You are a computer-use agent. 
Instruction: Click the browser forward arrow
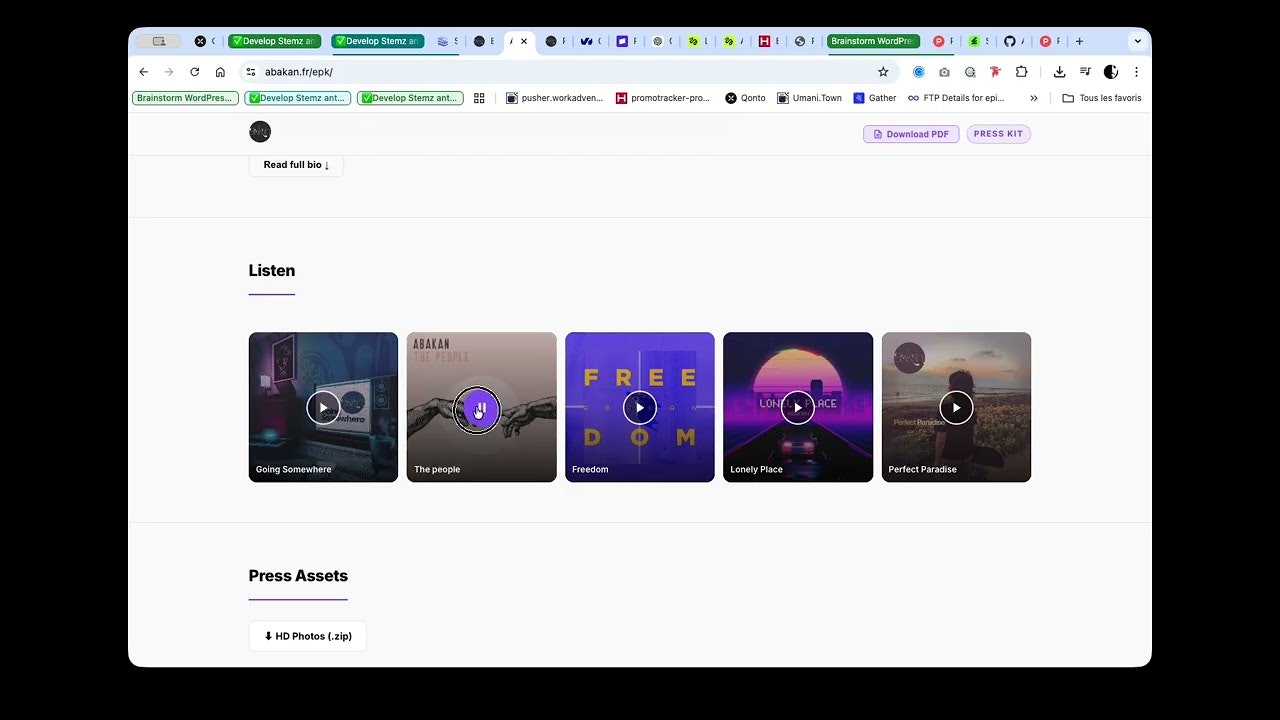tap(168, 72)
